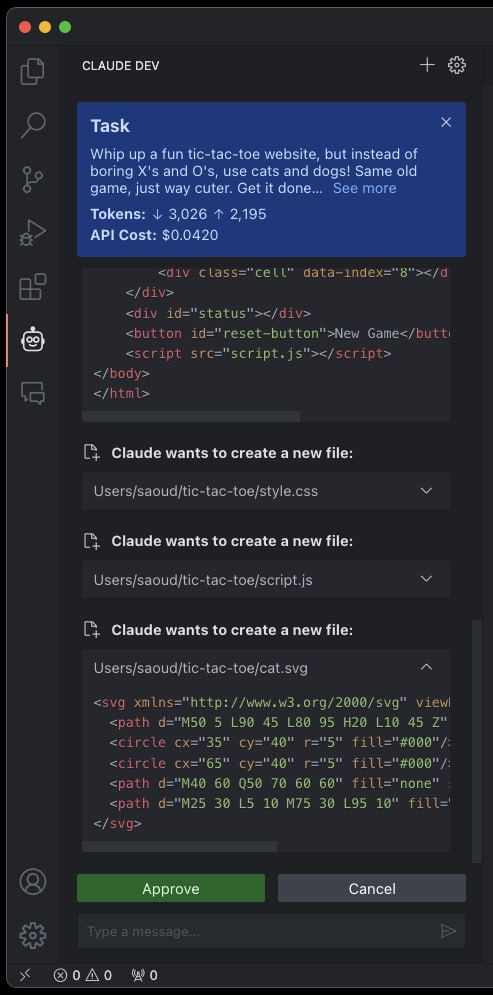Click See more in the task description

click(365, 188)
